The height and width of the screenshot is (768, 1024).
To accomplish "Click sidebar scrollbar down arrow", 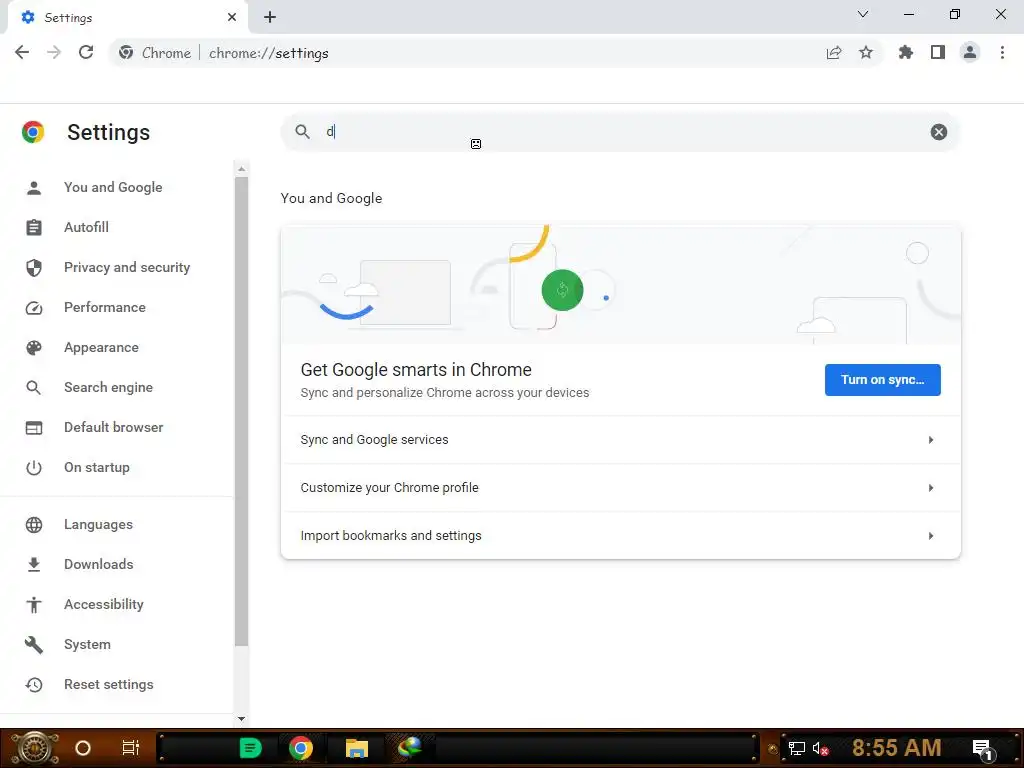I will (242, 719).
